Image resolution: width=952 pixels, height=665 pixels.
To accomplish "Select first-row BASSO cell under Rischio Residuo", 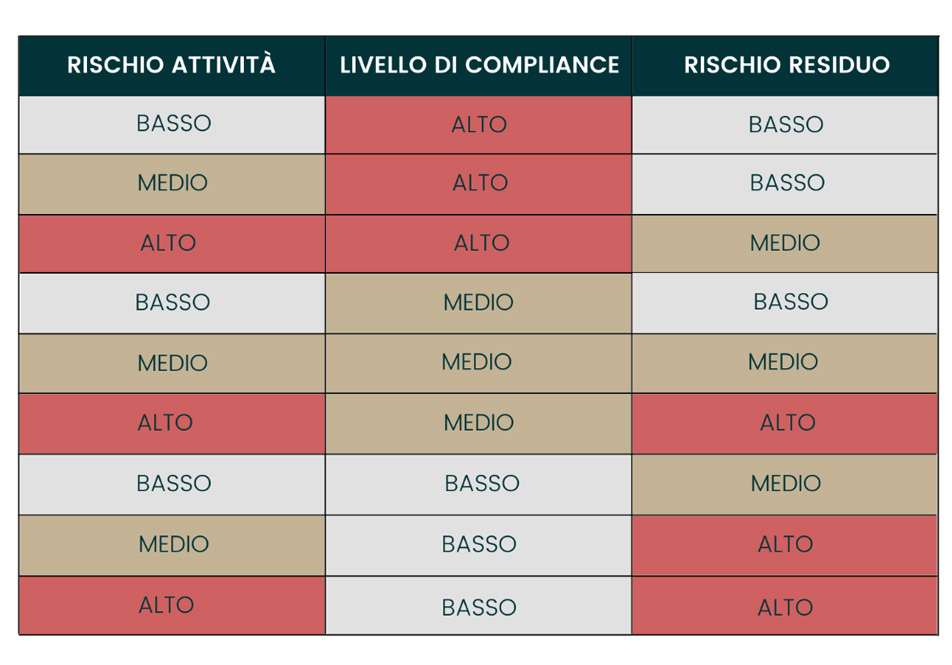I will [x=786, y=125].
